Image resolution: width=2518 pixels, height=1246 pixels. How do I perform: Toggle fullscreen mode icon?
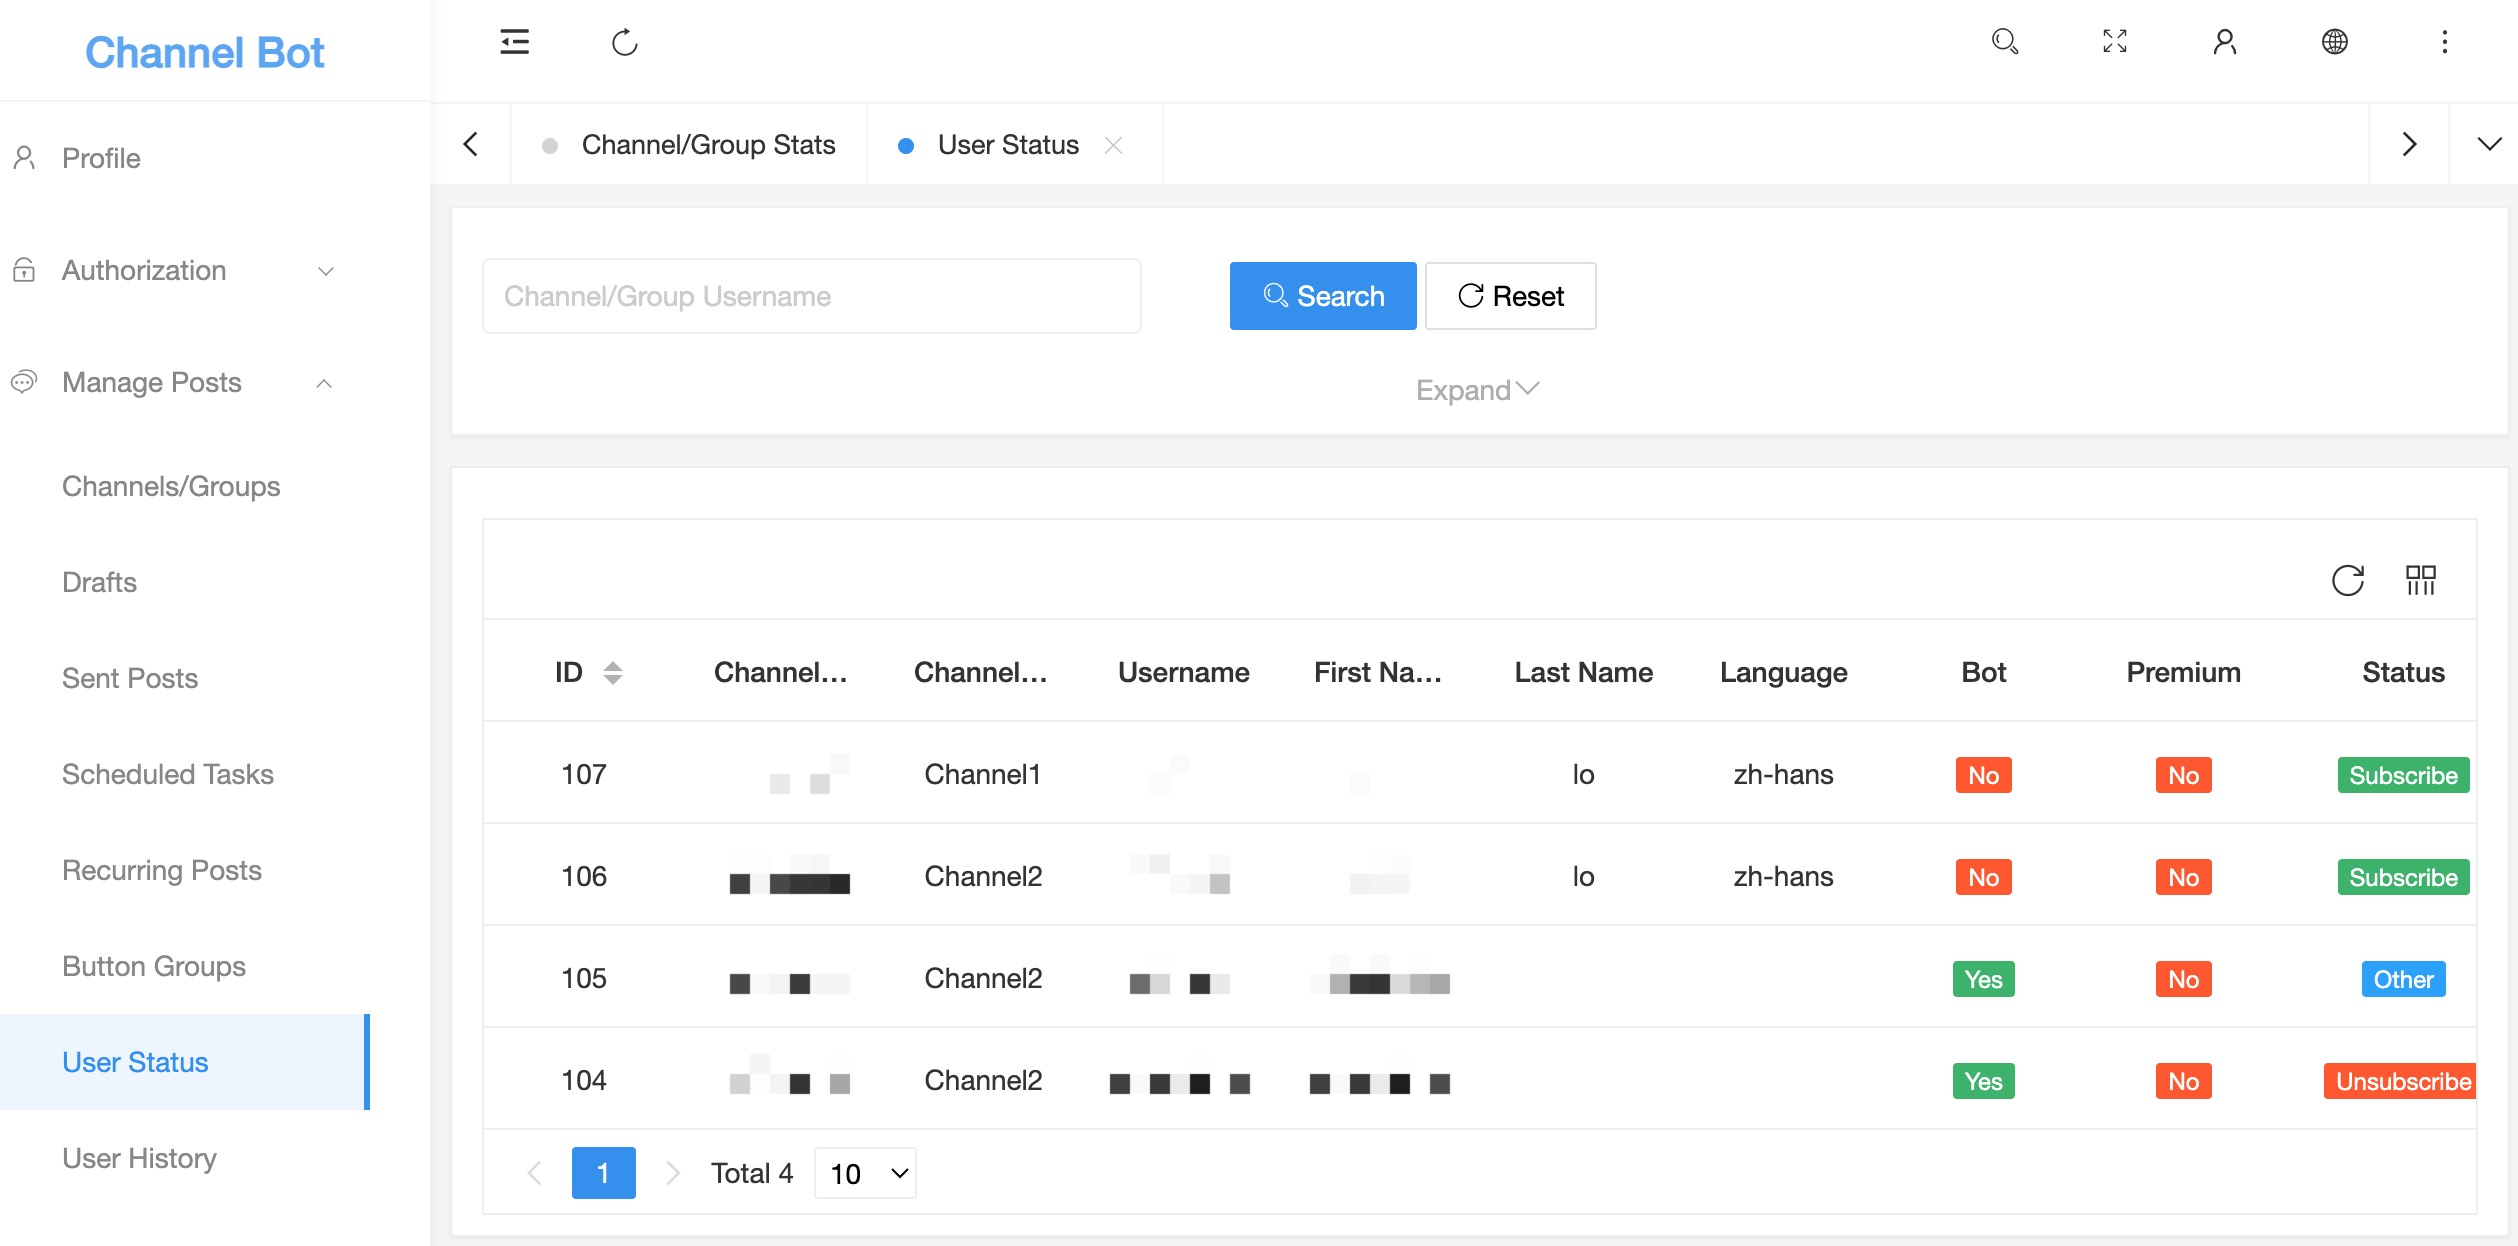(2114, 41)
